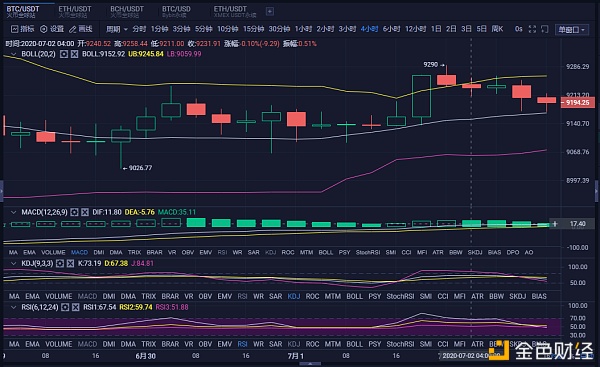Select the 30分钟 interval
Image resolution: width=600 pixels, height=367 pixels.
[x=279, y=29]
